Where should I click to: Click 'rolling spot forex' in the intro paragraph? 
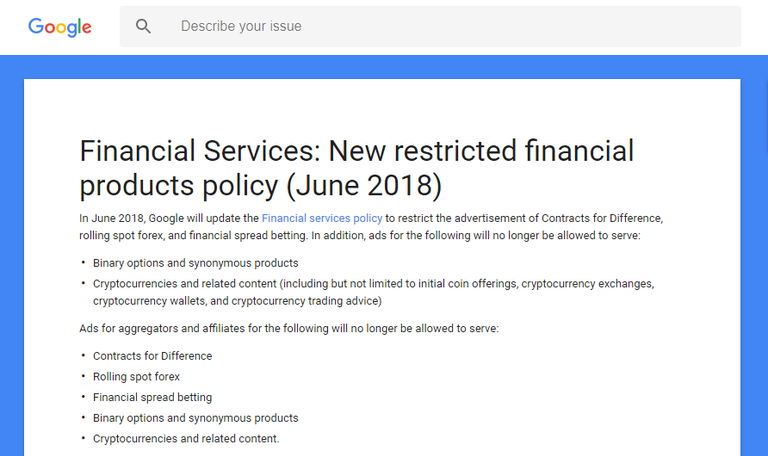tap(121, 236)
